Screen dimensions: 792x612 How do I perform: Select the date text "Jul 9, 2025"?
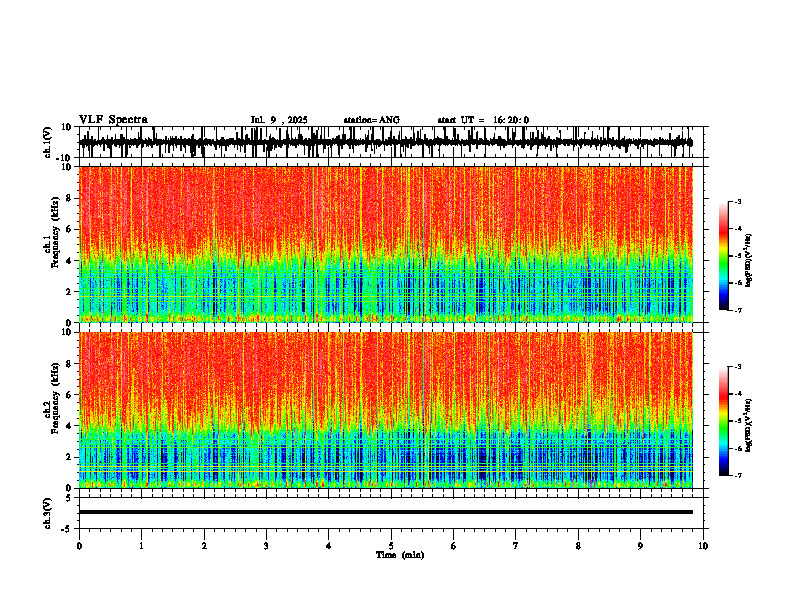(x=279, y=120)
